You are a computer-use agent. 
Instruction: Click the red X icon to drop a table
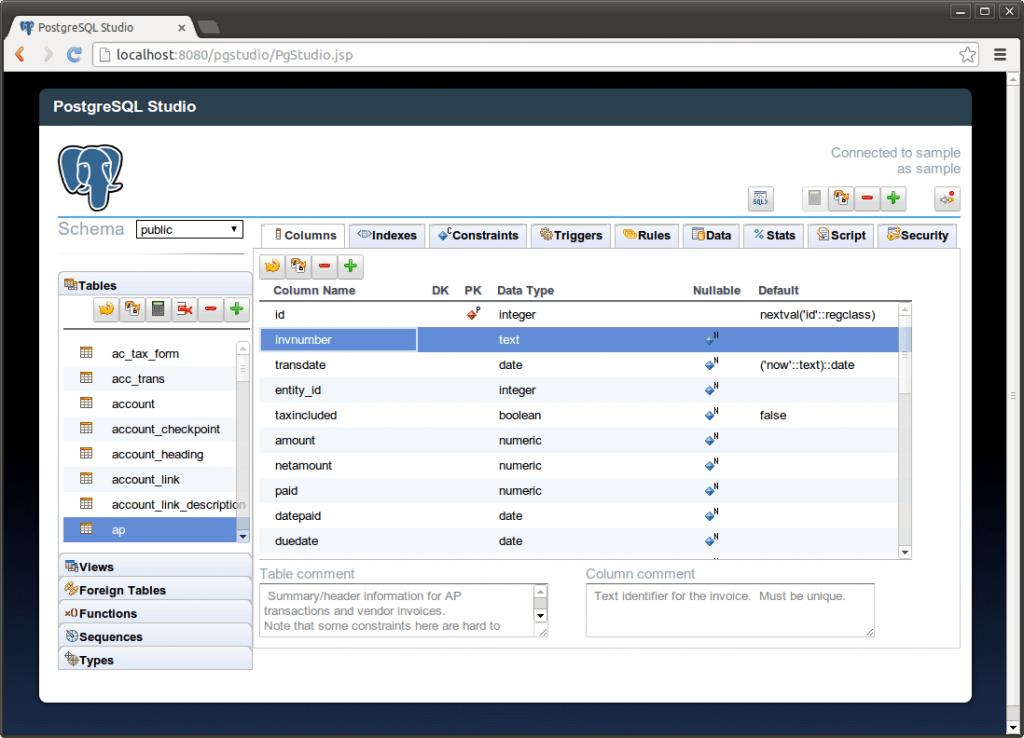185,309
